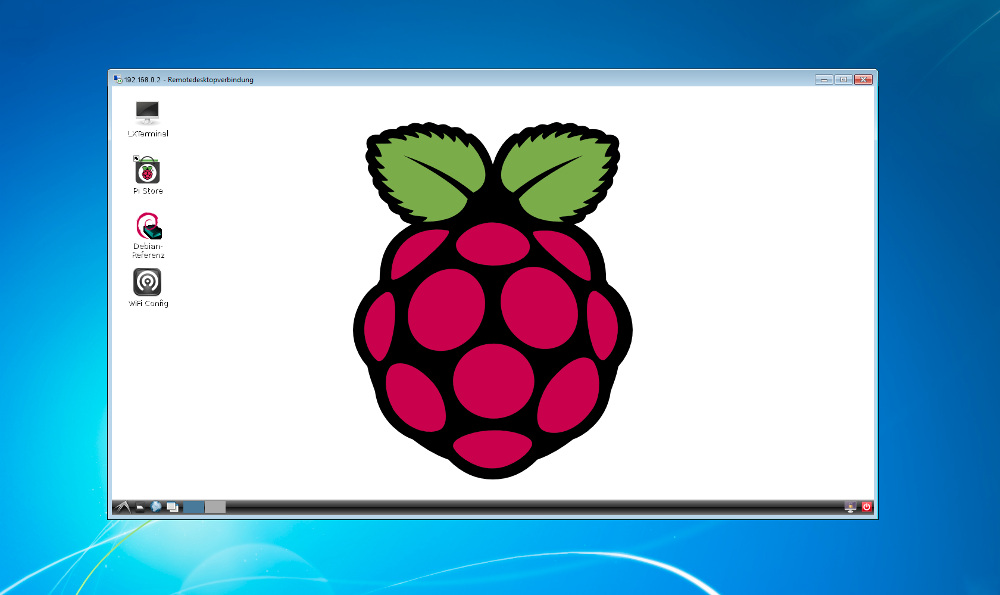Image resolution: width=1000 pixels, height=595 pixels.
Task: Click the red power logout icon in the panel
Action: pos(866,507)
